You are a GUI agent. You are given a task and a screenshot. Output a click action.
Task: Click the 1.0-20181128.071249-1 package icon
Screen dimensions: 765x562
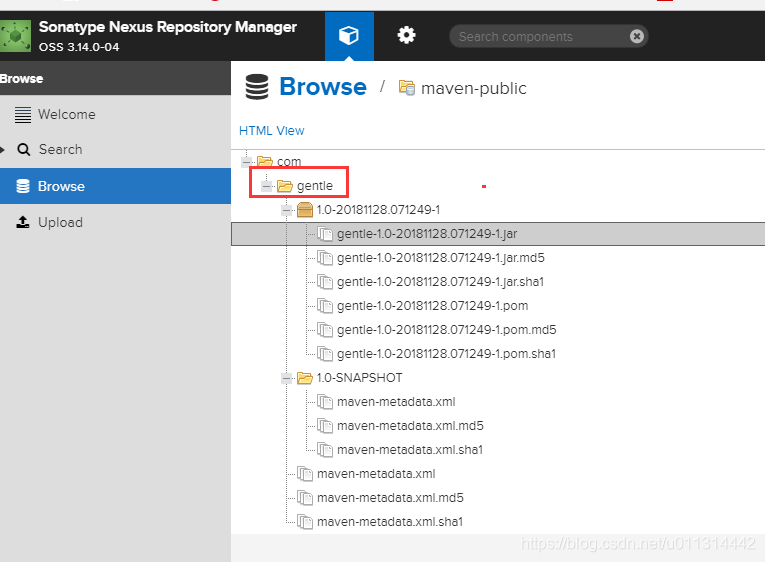coord(305,210)
